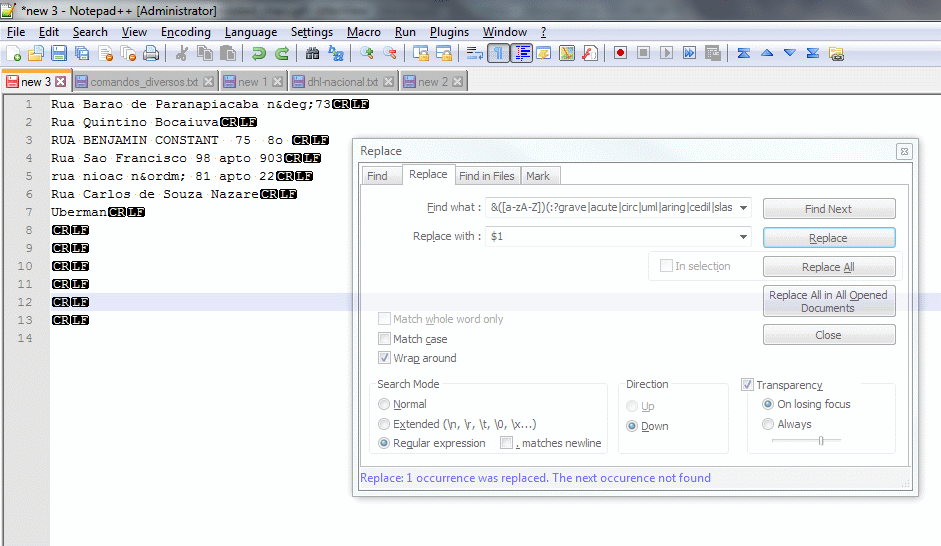Screen dimensions: 941x546
Task: Enable the Match case checkbox
Action: 385,339
